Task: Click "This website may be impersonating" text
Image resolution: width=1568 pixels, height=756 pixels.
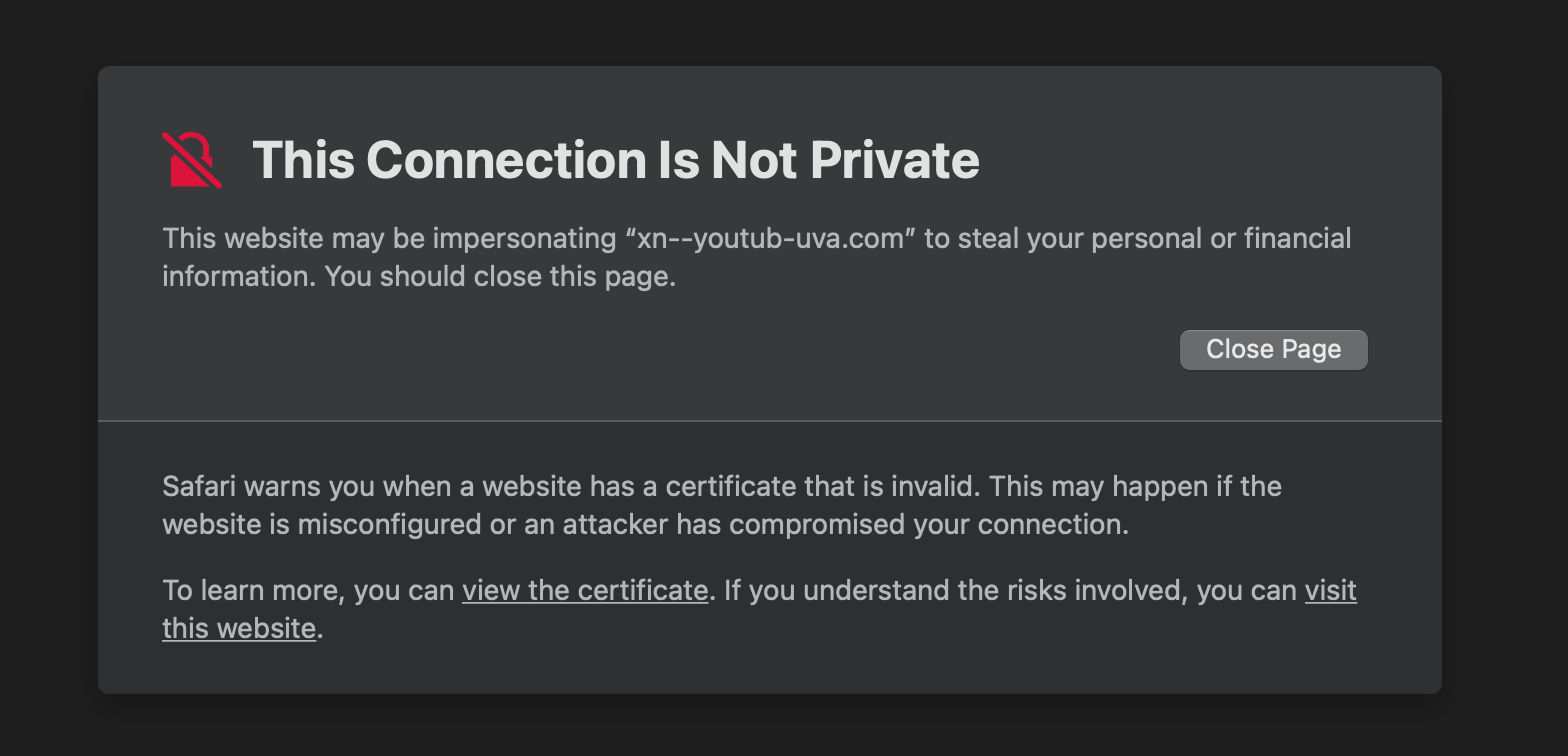Action: 389,239
